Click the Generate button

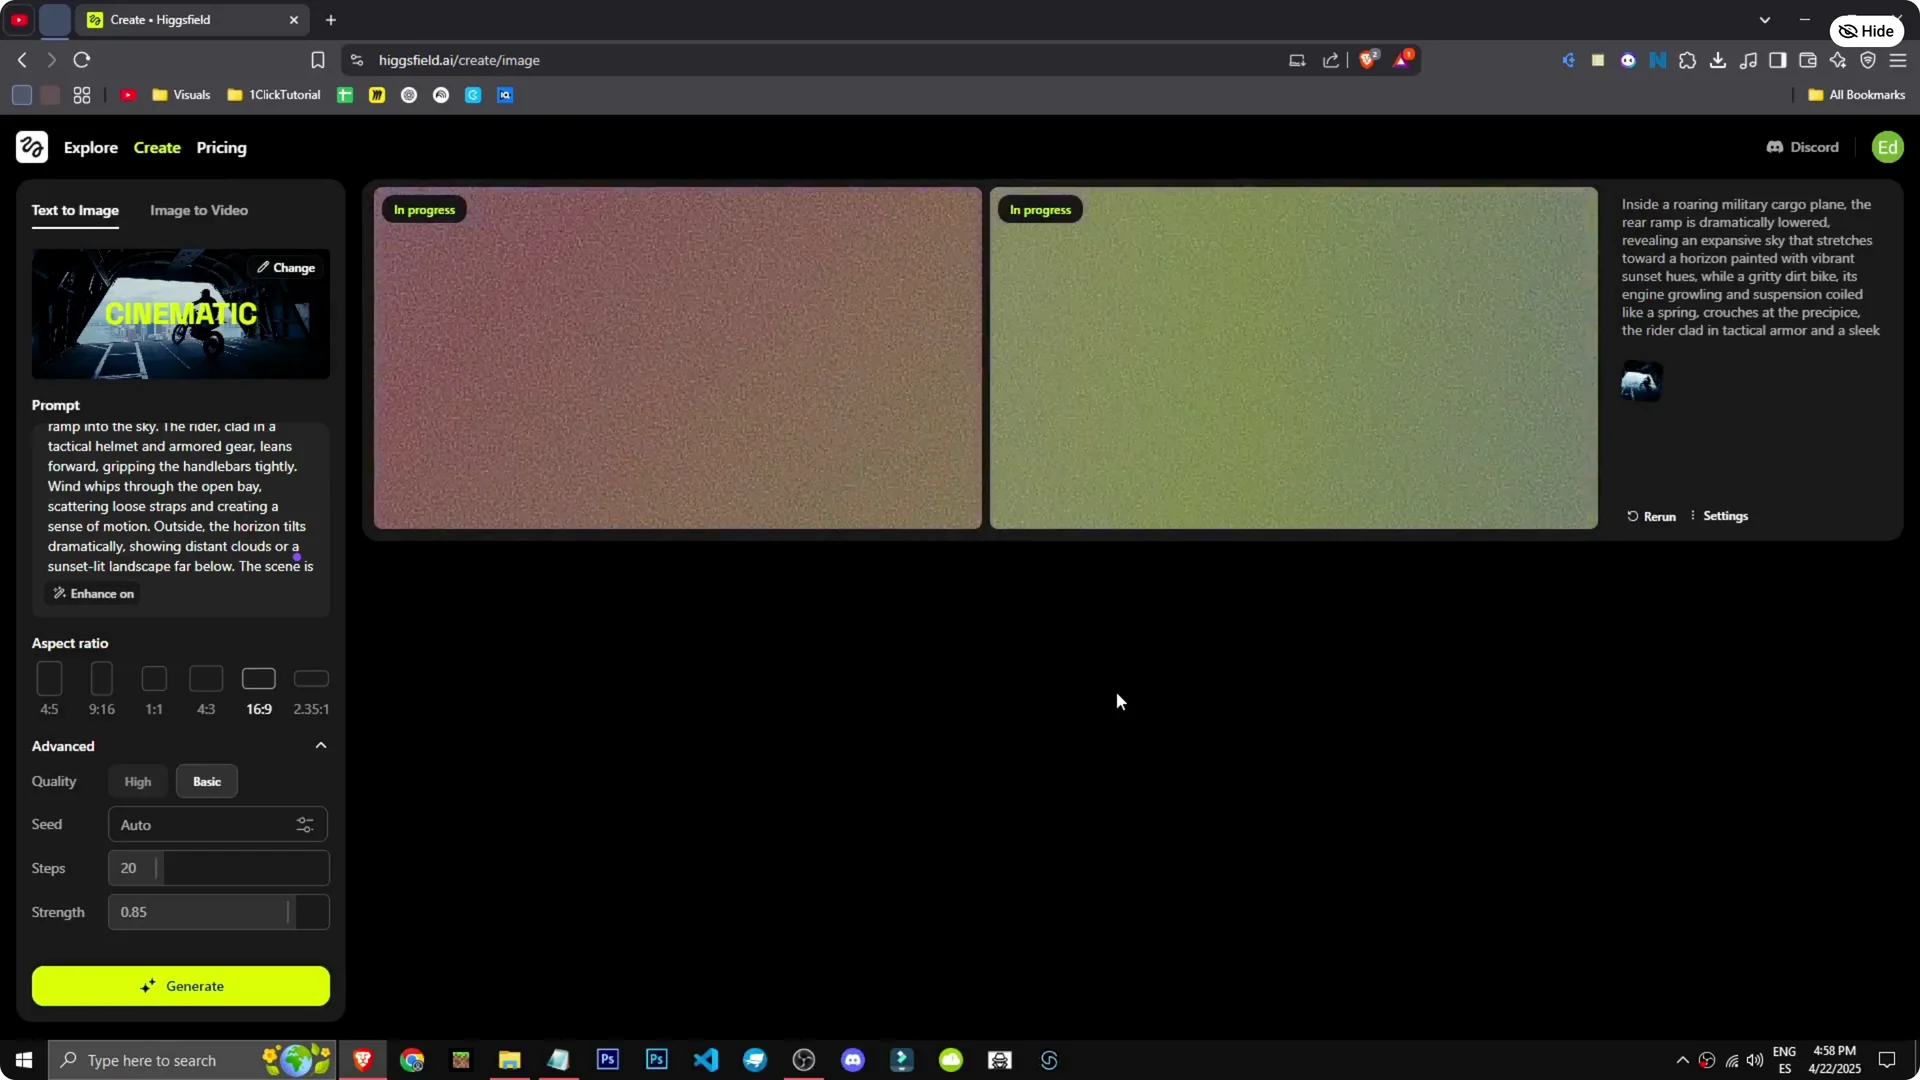(x=180, y=986)
